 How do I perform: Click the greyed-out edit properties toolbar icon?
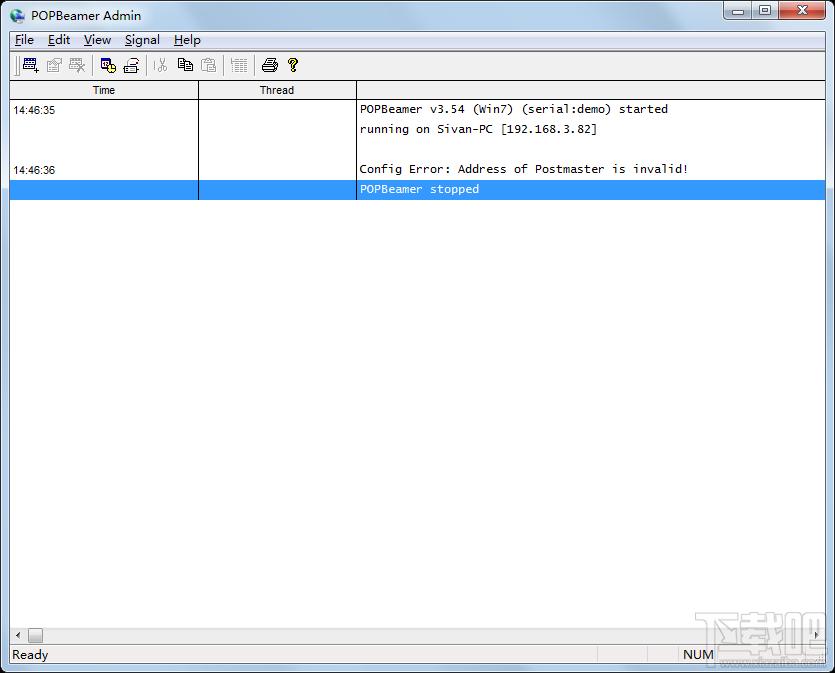54,65
